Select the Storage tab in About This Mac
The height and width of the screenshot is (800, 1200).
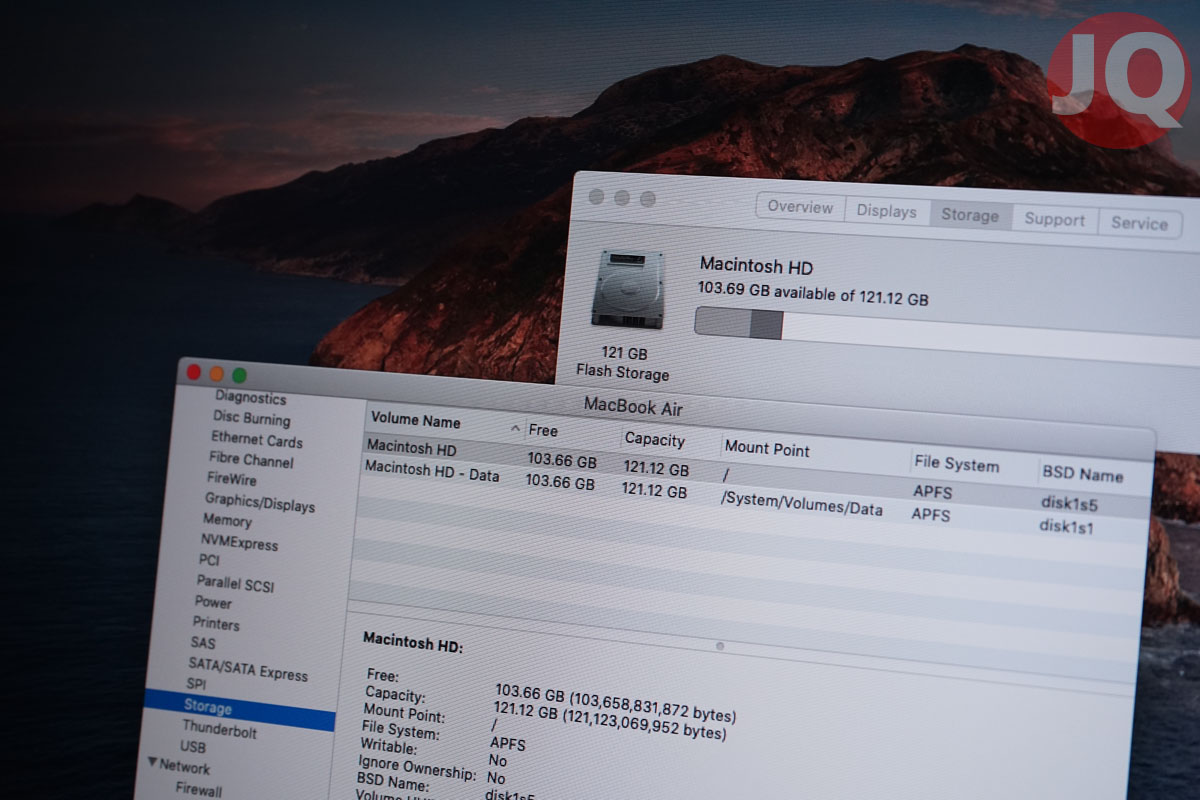(x=970, y=215)
